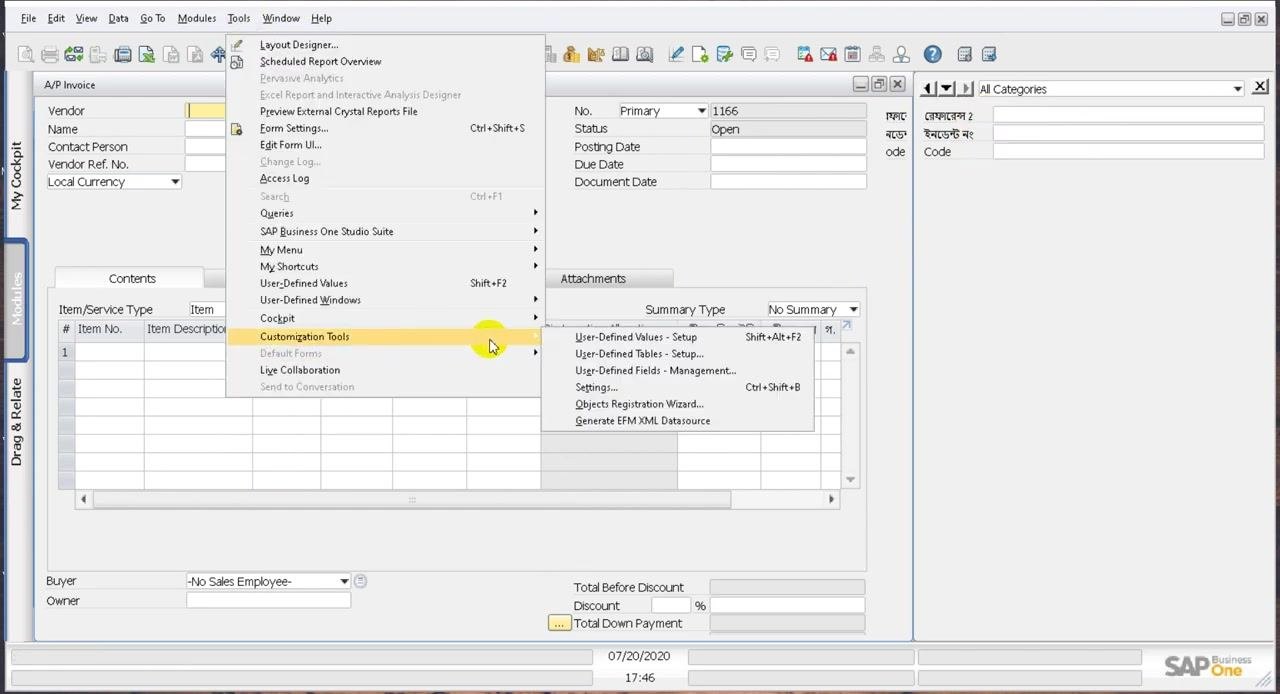Click the Posting Date input field
Screen dimensions: 1280x694
click(x=788, y=147)
